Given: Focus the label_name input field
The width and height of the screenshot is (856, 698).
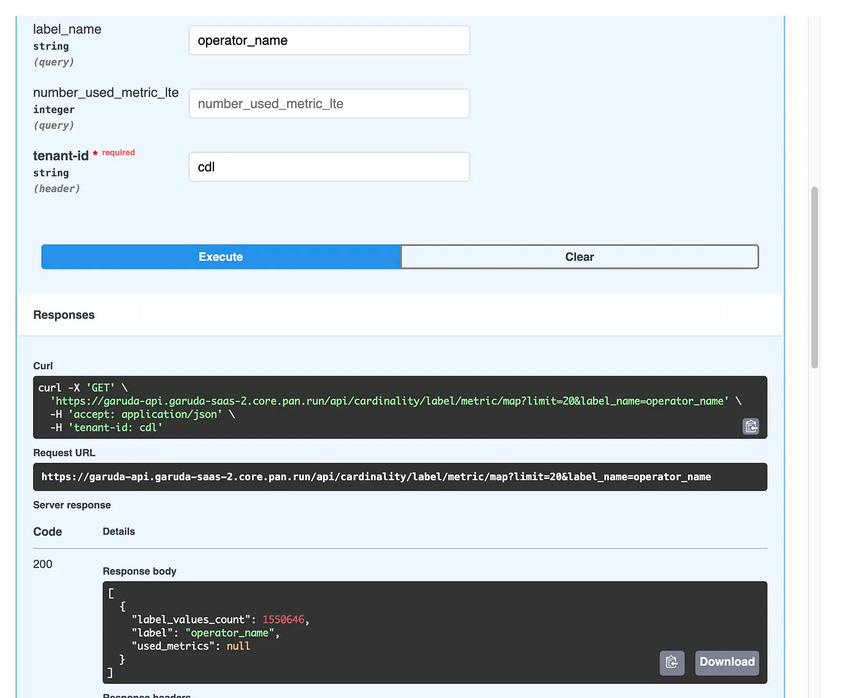Looking at the screenshot, I should click(x=329, y=41).
